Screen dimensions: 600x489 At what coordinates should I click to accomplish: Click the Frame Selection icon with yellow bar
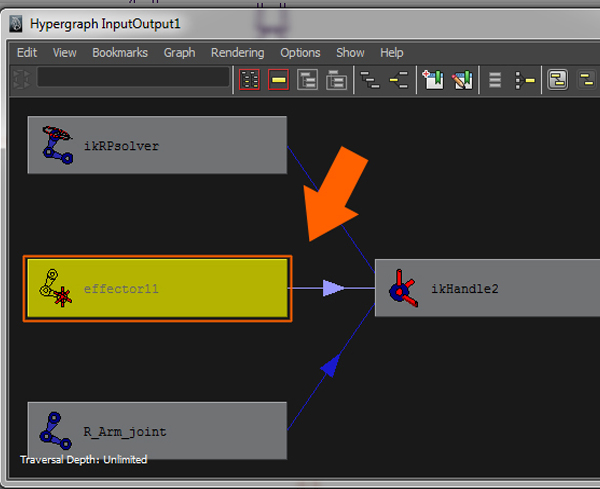coord(278,80)
